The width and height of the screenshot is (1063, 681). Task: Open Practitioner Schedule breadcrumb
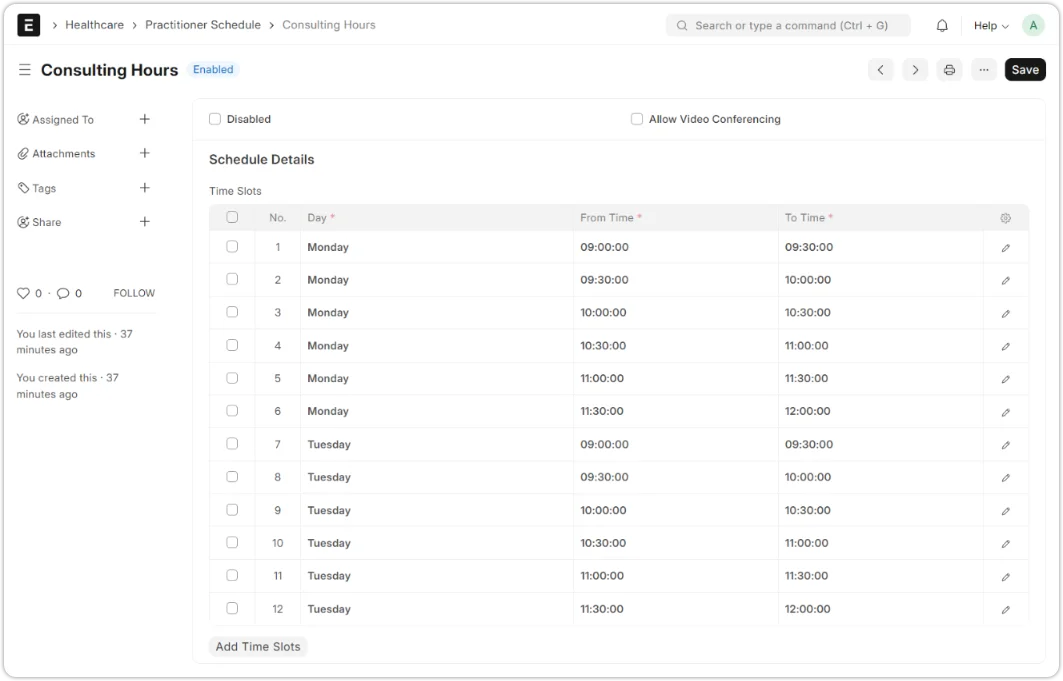pos(203,25)
